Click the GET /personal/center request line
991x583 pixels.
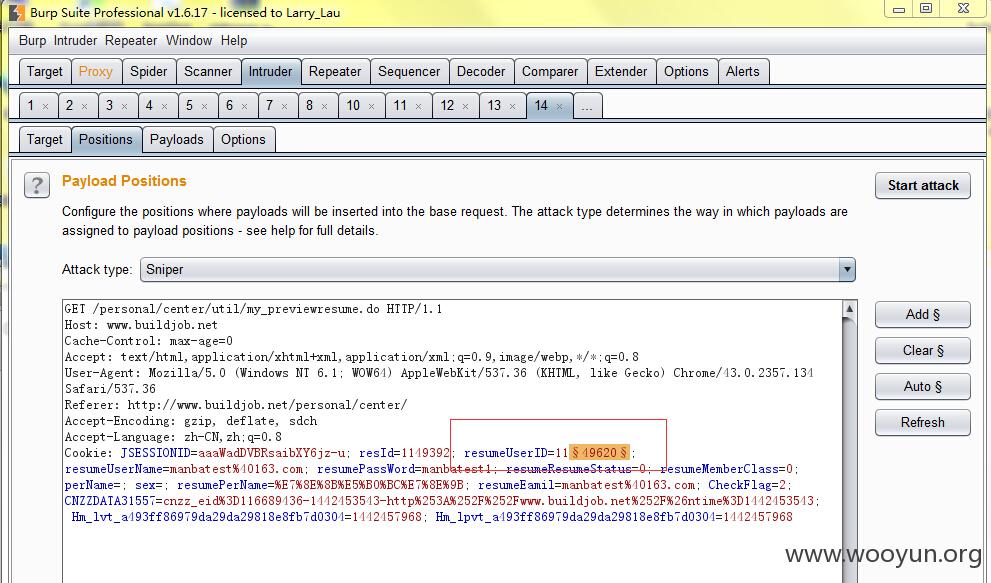click(x=253, y=309)
